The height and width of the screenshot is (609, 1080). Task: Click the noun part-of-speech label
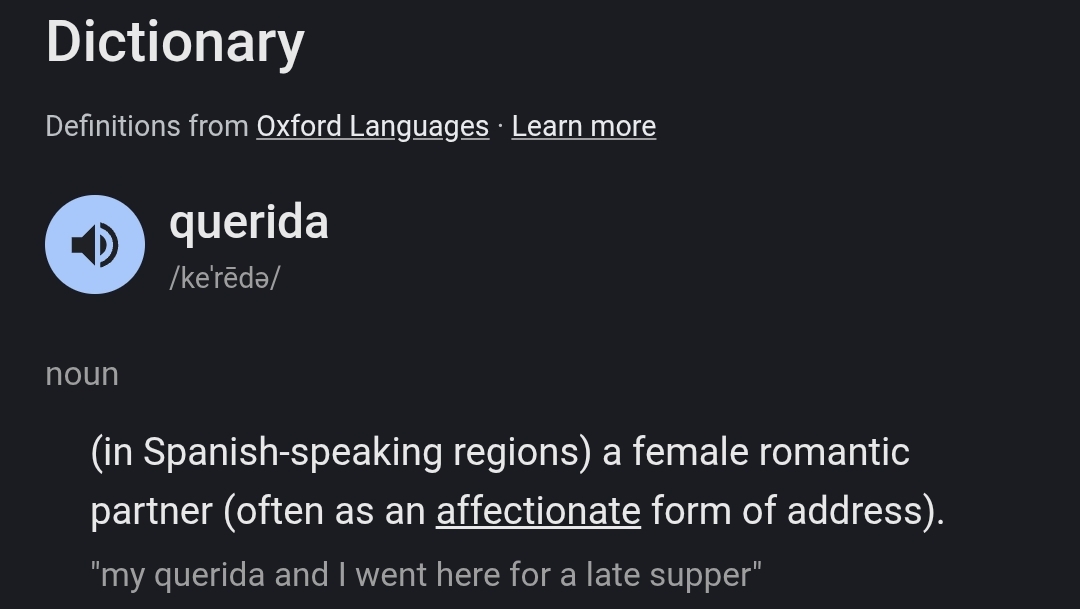[82, 374]
